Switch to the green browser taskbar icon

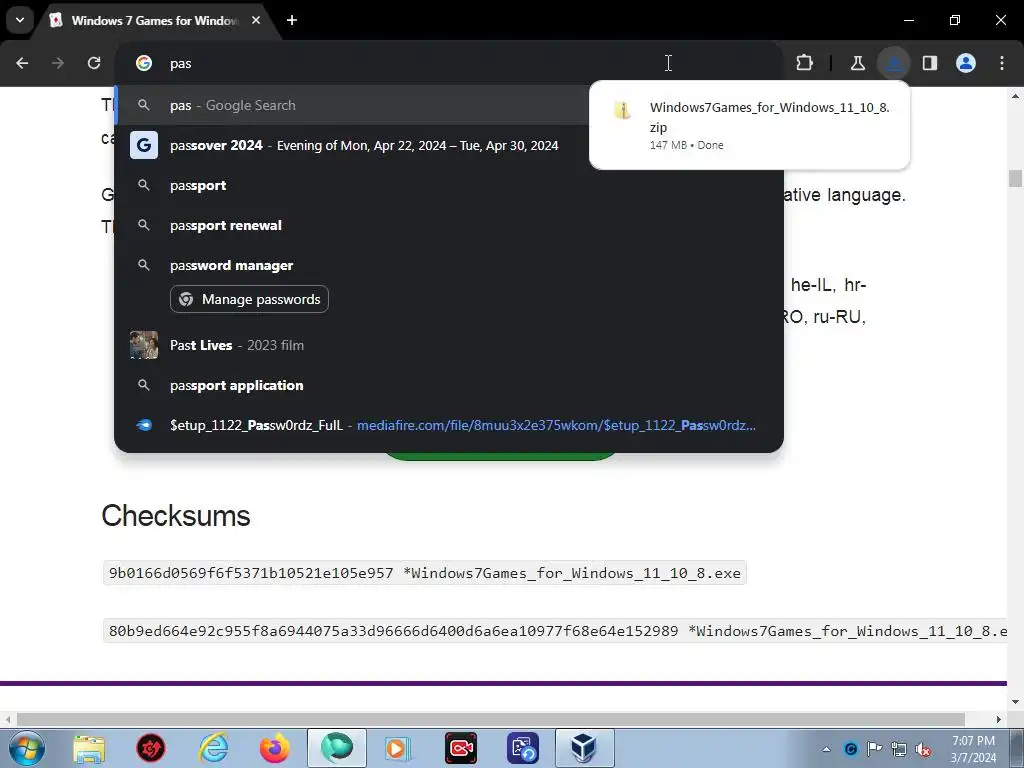pos(337,748)
